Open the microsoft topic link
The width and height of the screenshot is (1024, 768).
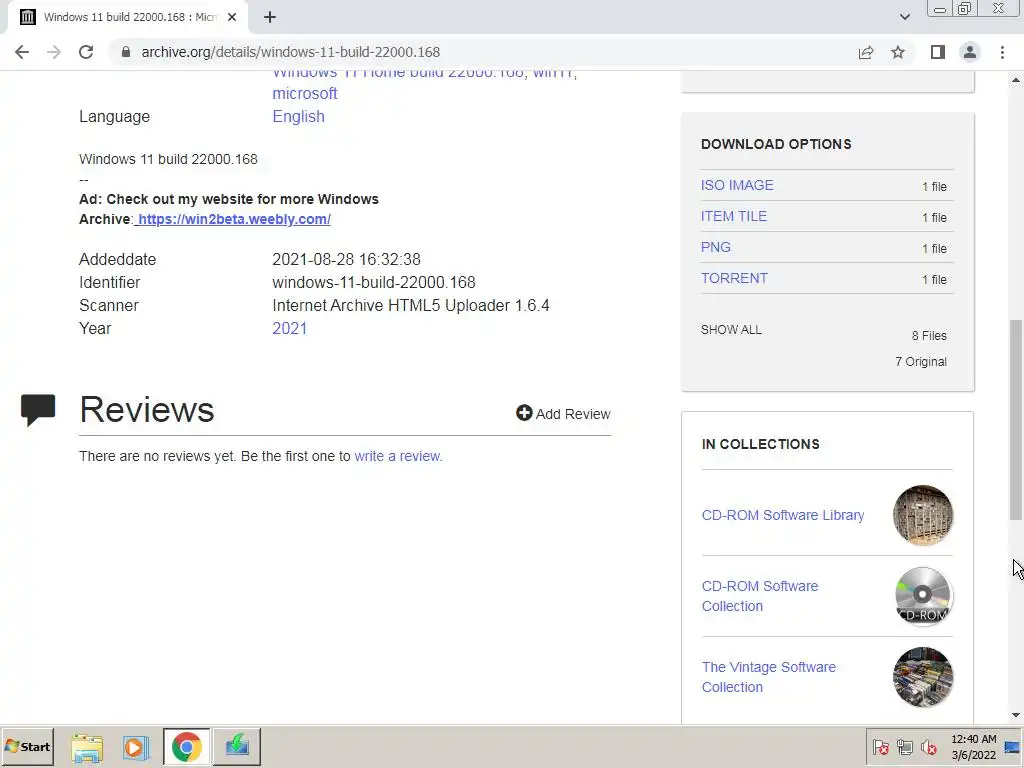coord(304,93)
